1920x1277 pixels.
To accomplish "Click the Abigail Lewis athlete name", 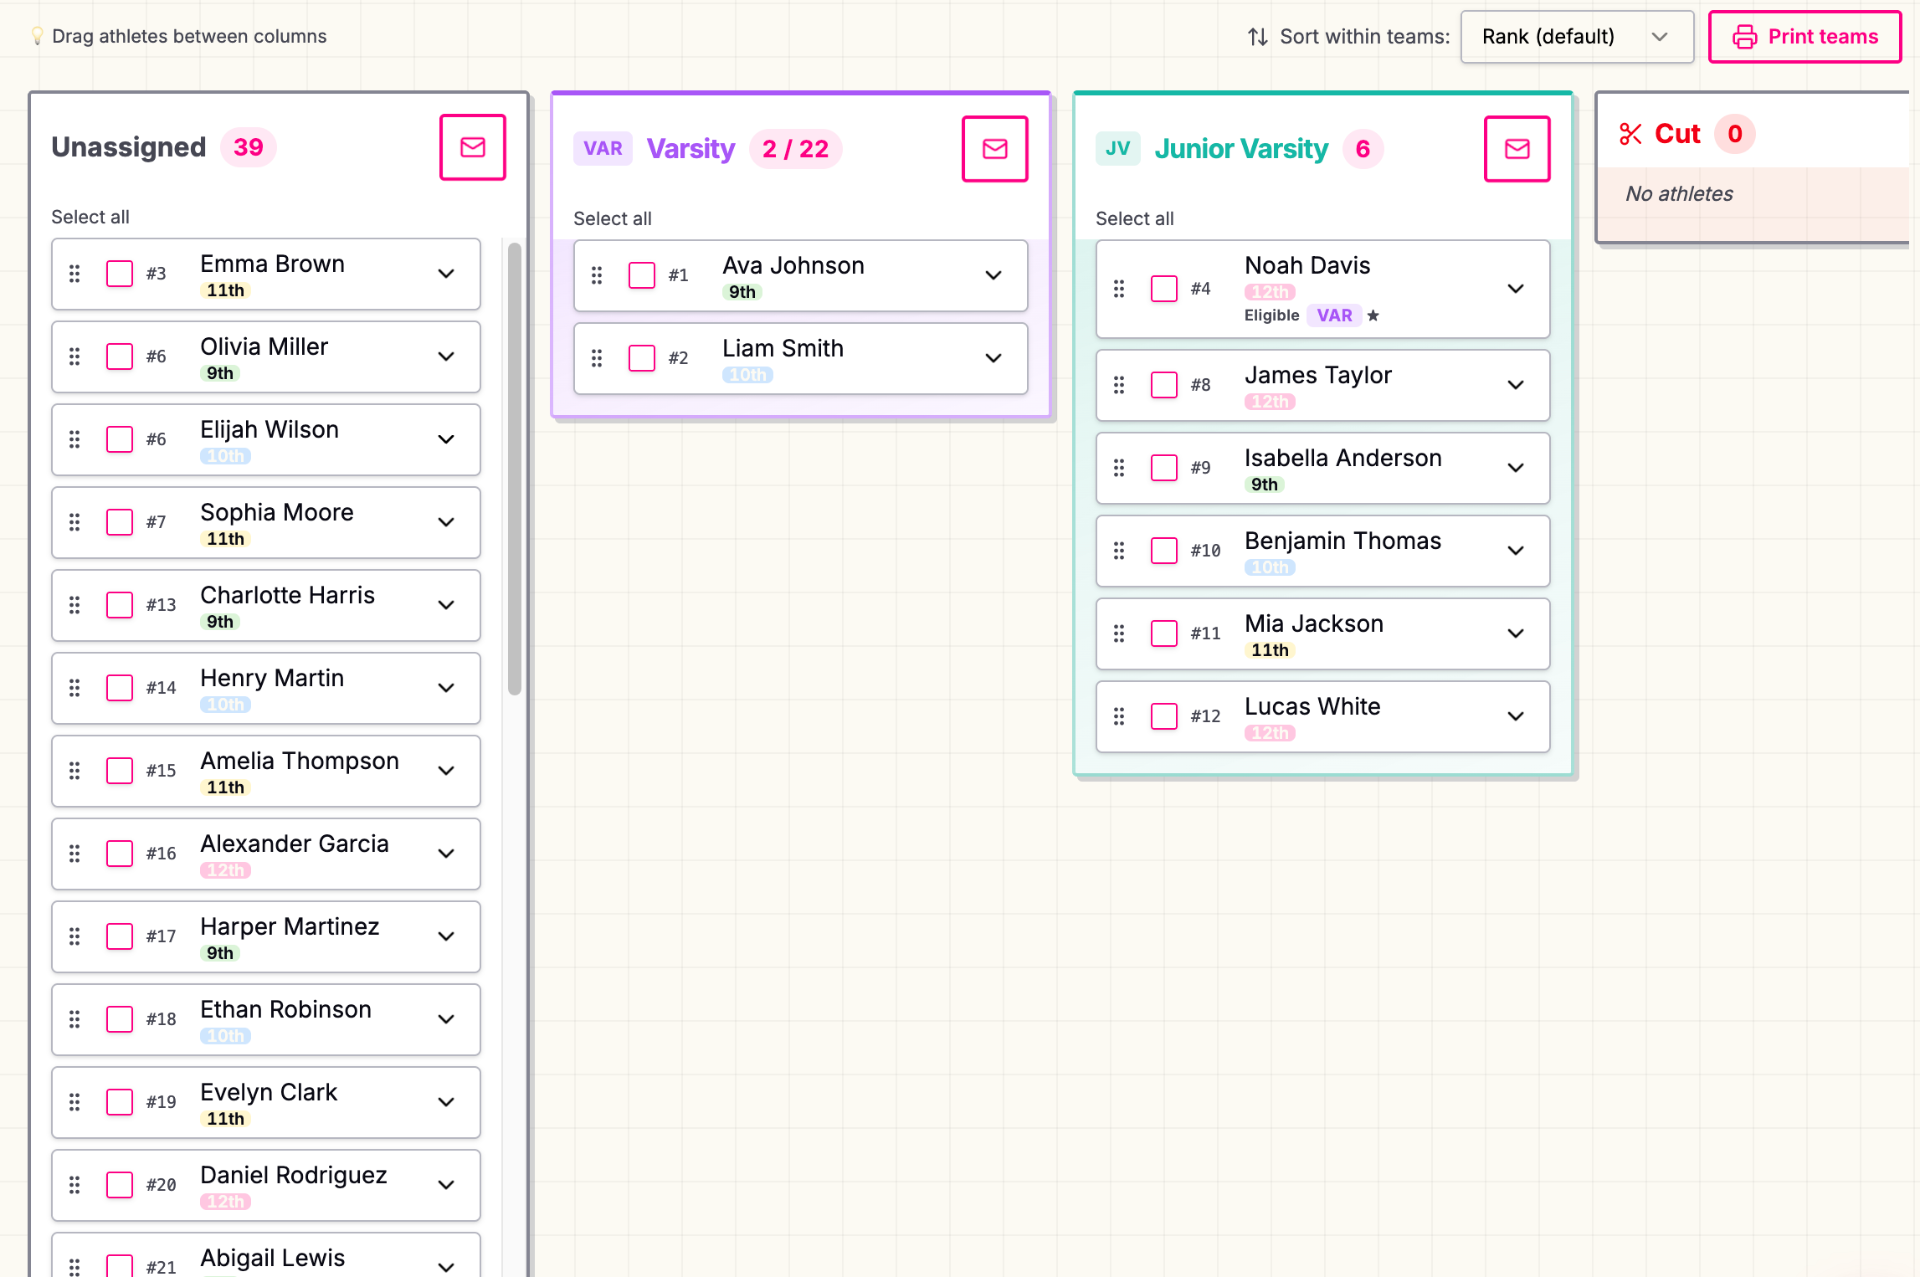I will pyautogui.click(x=272, y=1258).
